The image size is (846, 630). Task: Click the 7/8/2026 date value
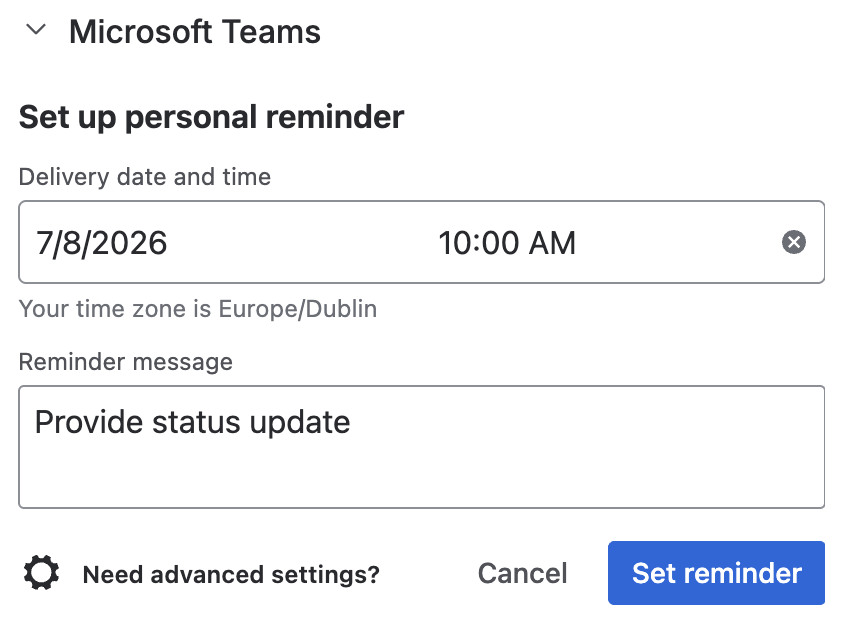[x=101, y=243]
